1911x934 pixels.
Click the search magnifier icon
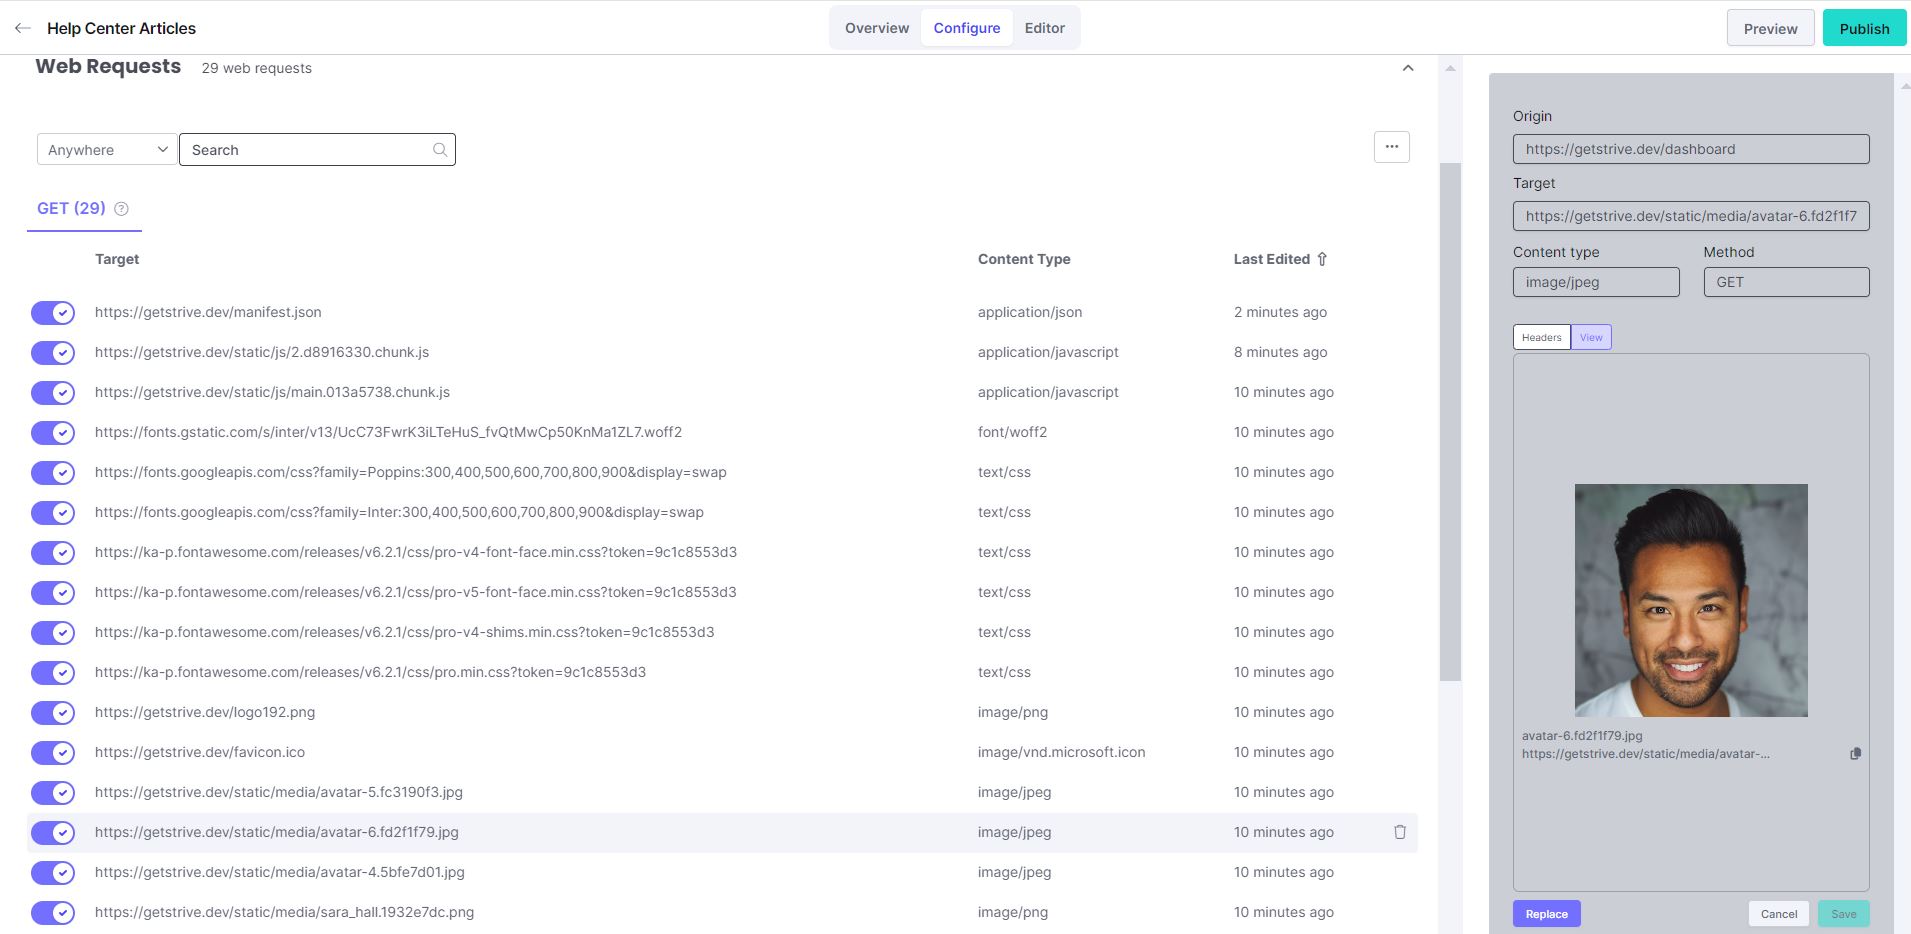[x=440, y=150]
